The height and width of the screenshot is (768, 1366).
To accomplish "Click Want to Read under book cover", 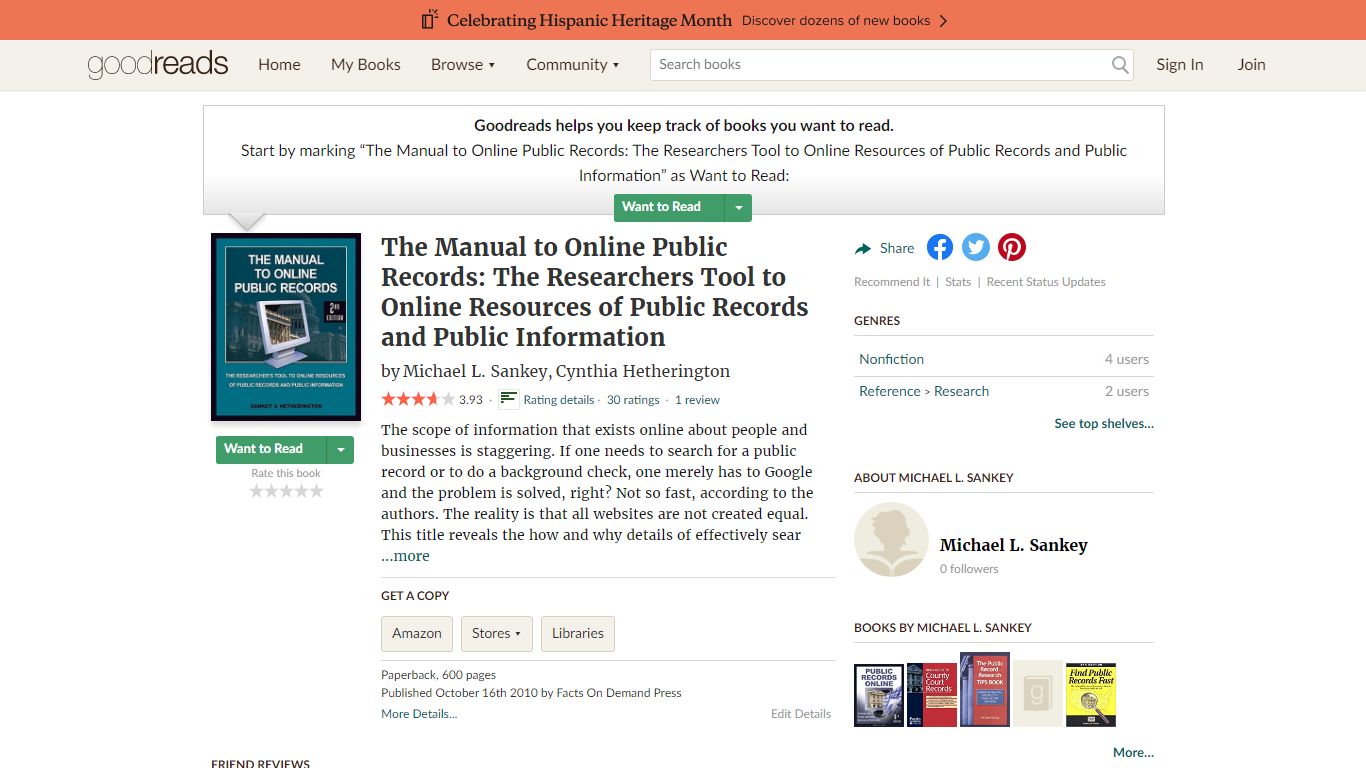I will click(271, 449).
